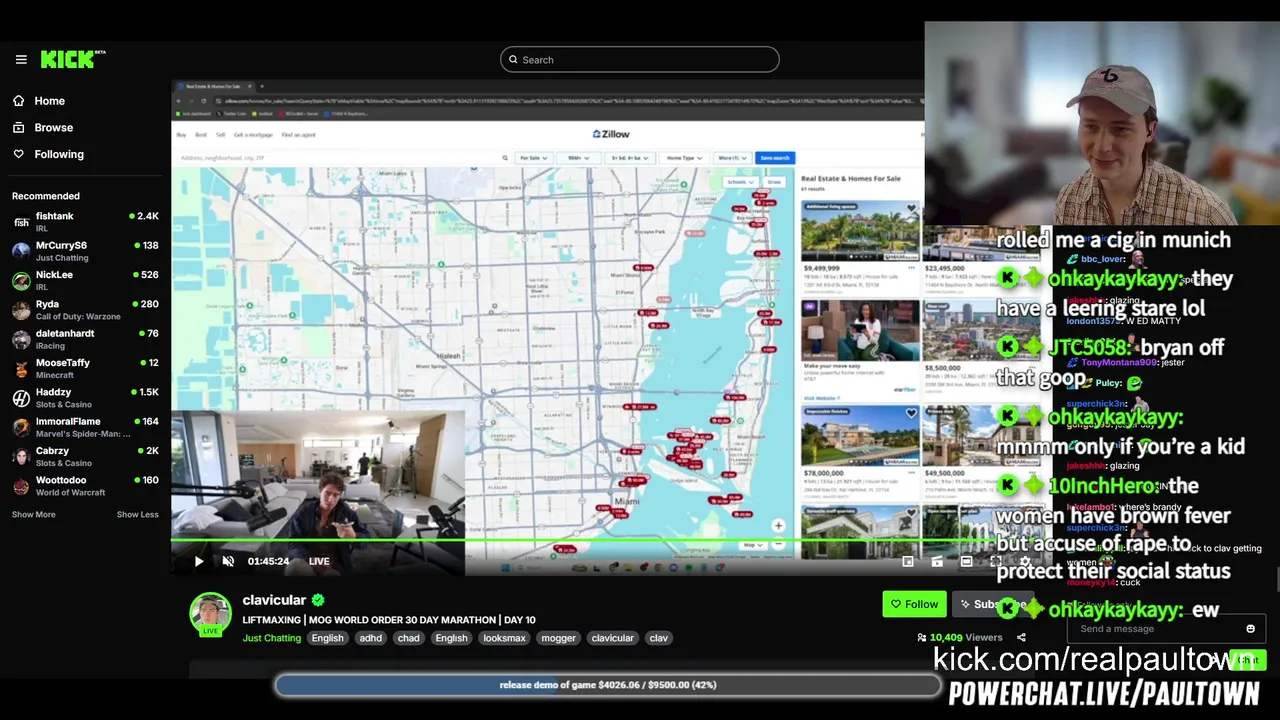Open the beds and baths filter dropdown
This screenshot has height=720, width=1280.
pyautogui.click(x=630, y=158)
